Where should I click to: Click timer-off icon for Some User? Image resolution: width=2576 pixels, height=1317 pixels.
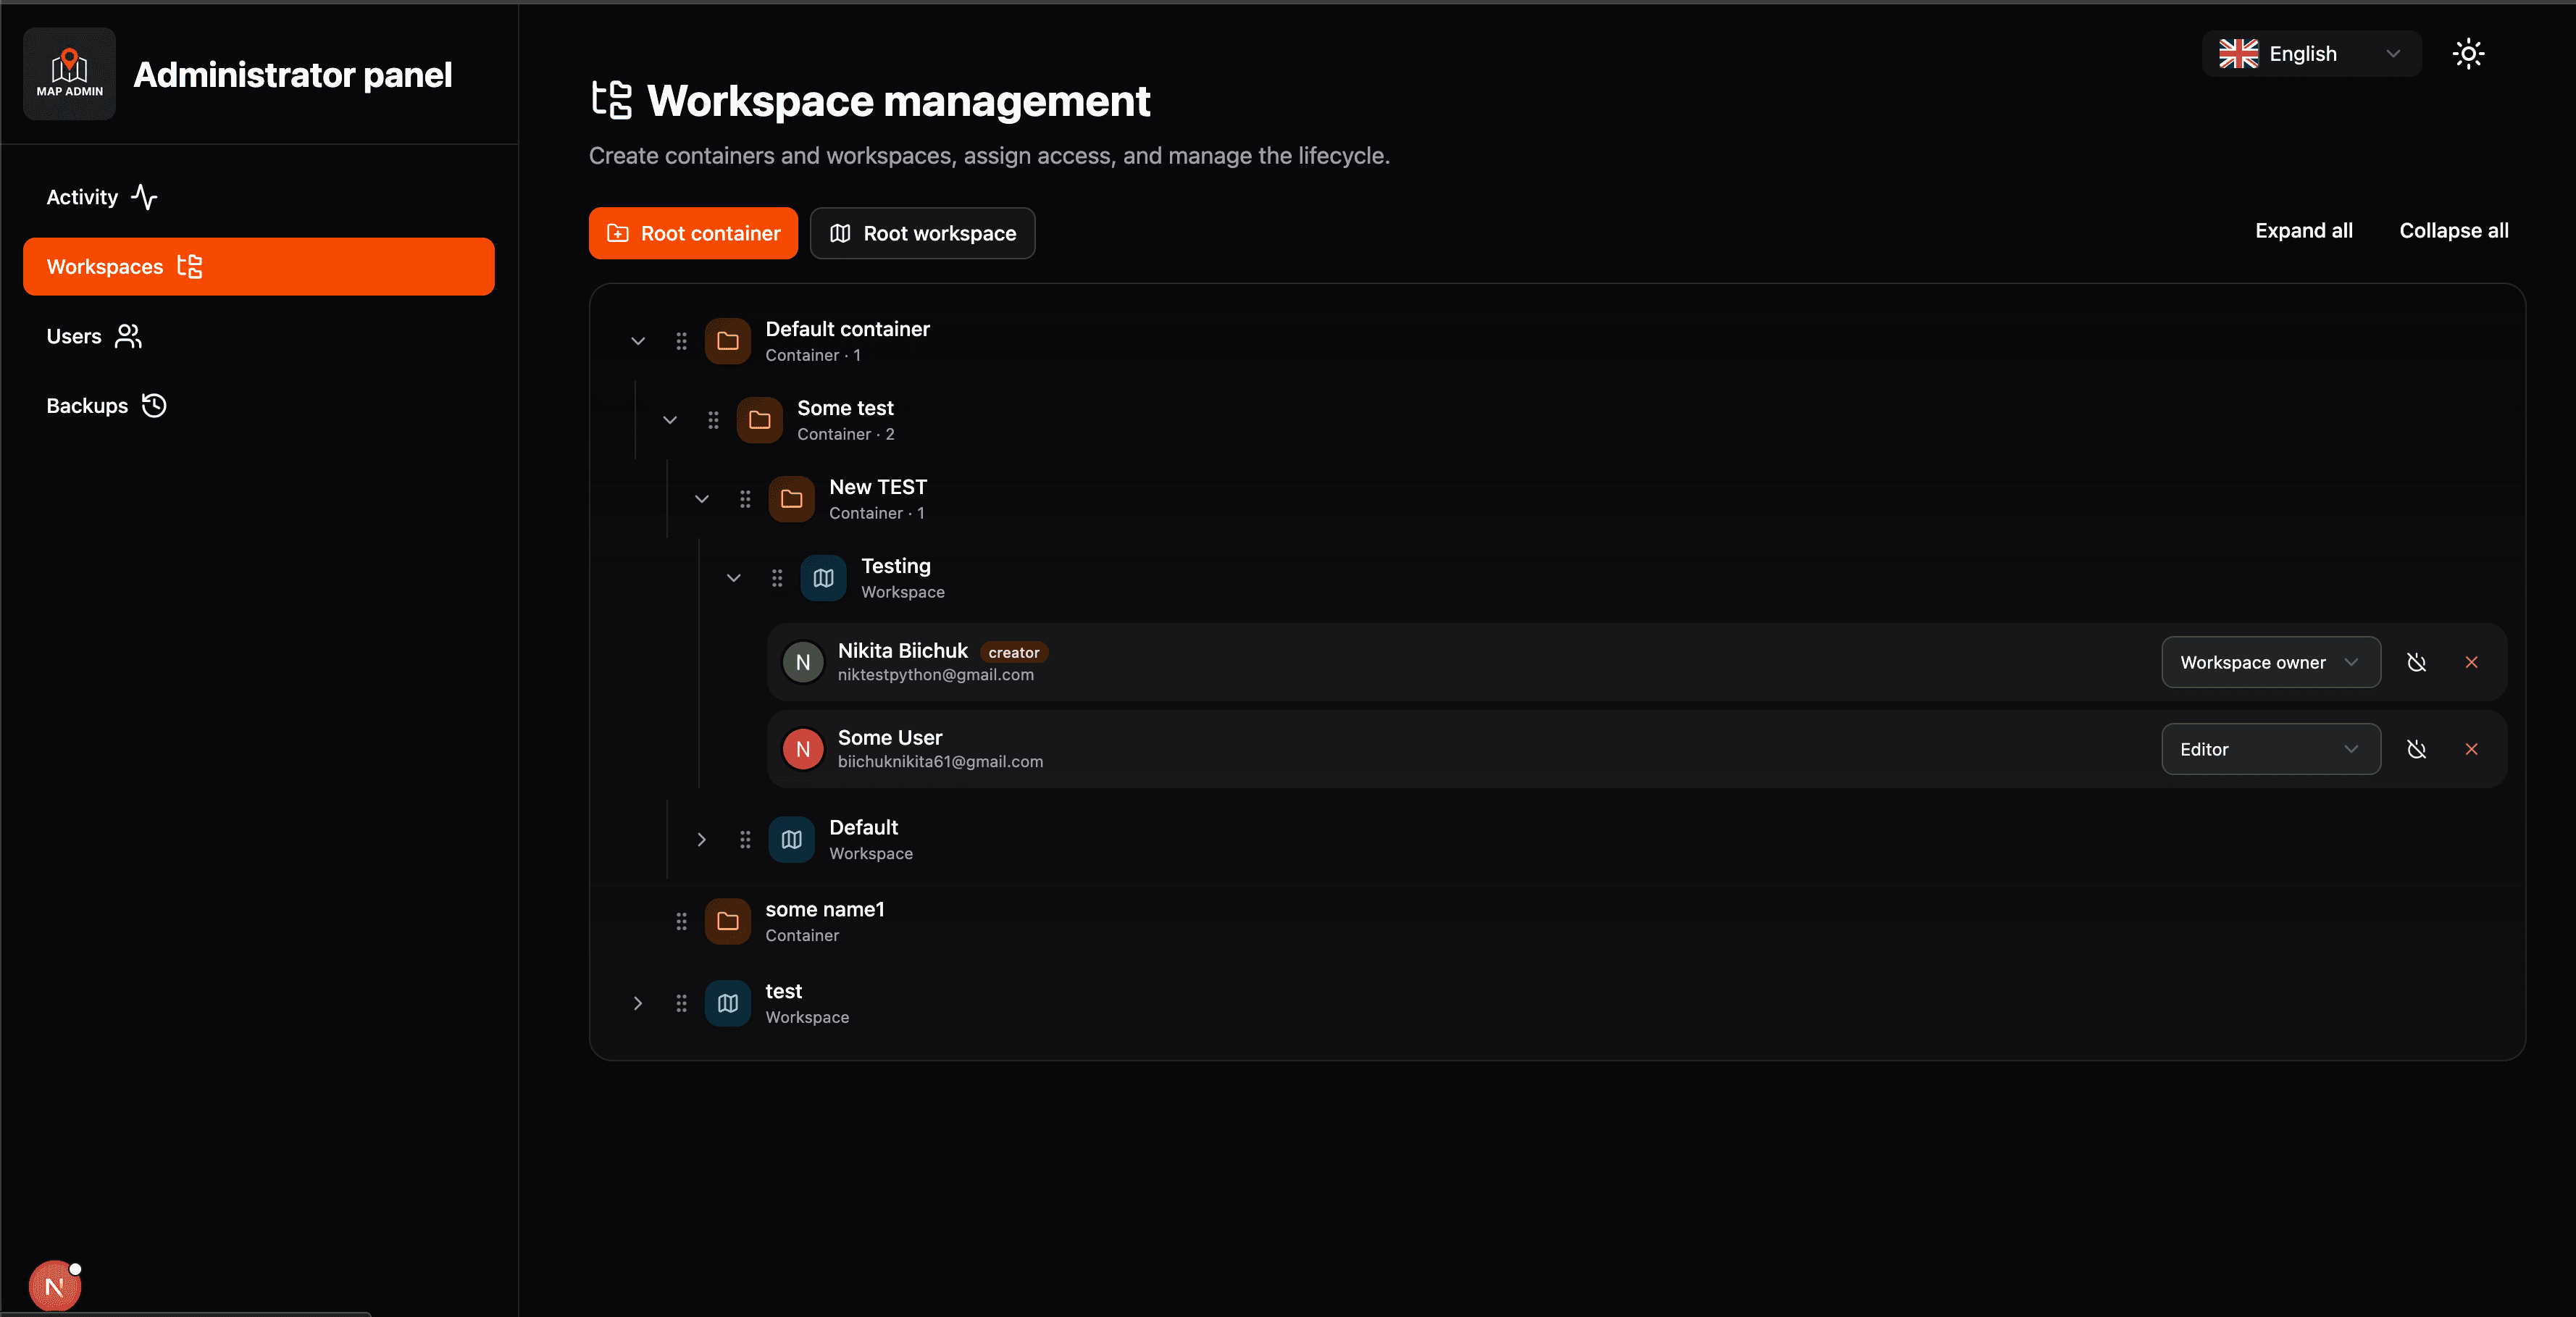coord(2417,750)
